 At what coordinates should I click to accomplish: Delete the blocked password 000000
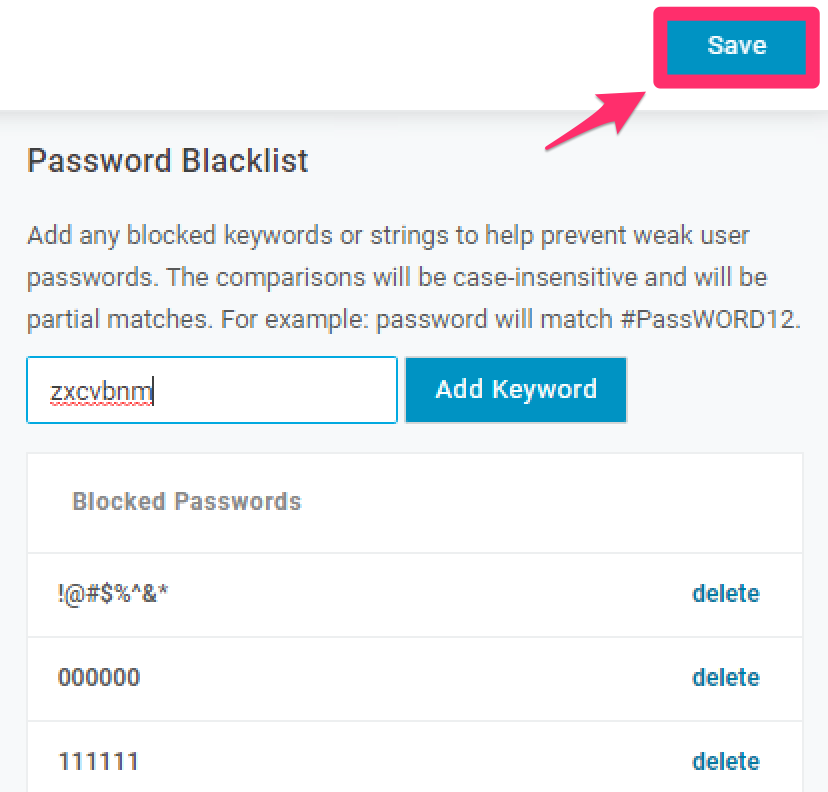(x=726, y=677)
